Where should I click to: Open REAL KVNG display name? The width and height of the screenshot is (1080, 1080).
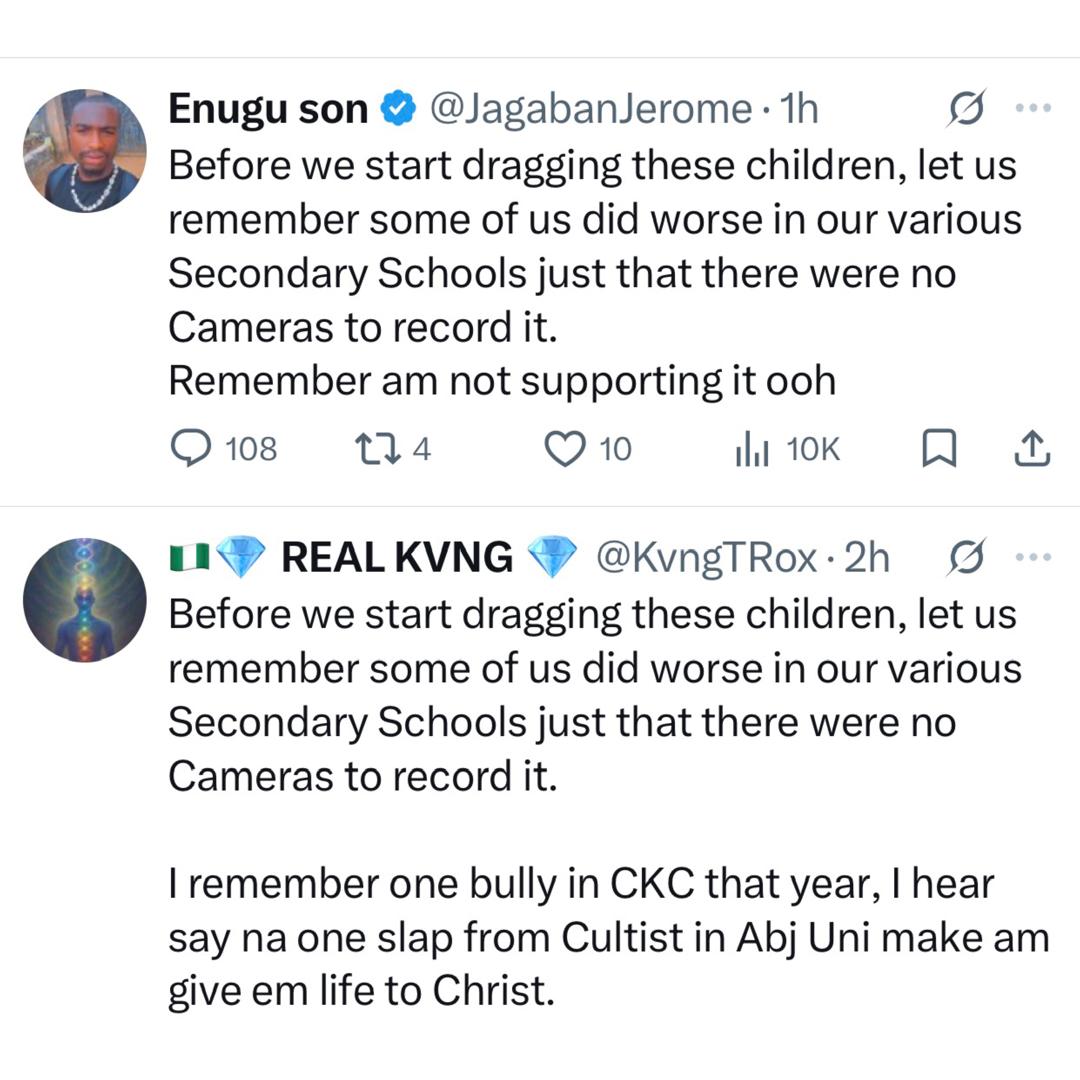(x=397, y=557)
